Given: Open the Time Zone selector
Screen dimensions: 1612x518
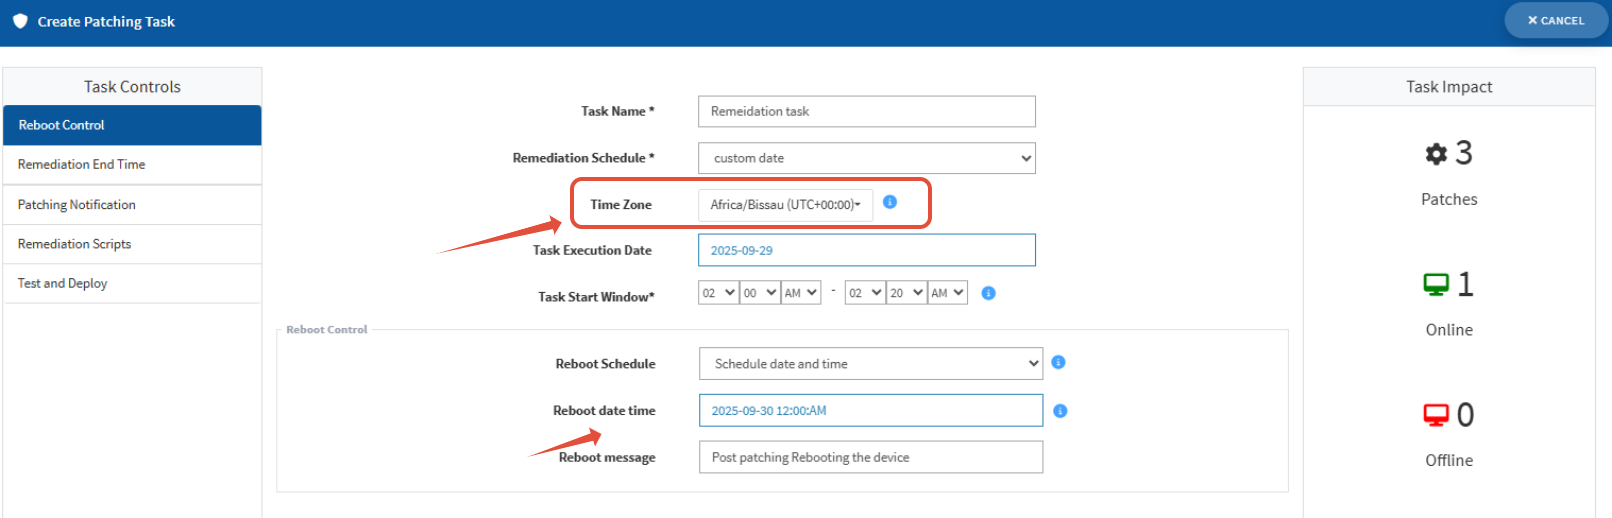Looking at the screenshot, I should click(785, 205).
